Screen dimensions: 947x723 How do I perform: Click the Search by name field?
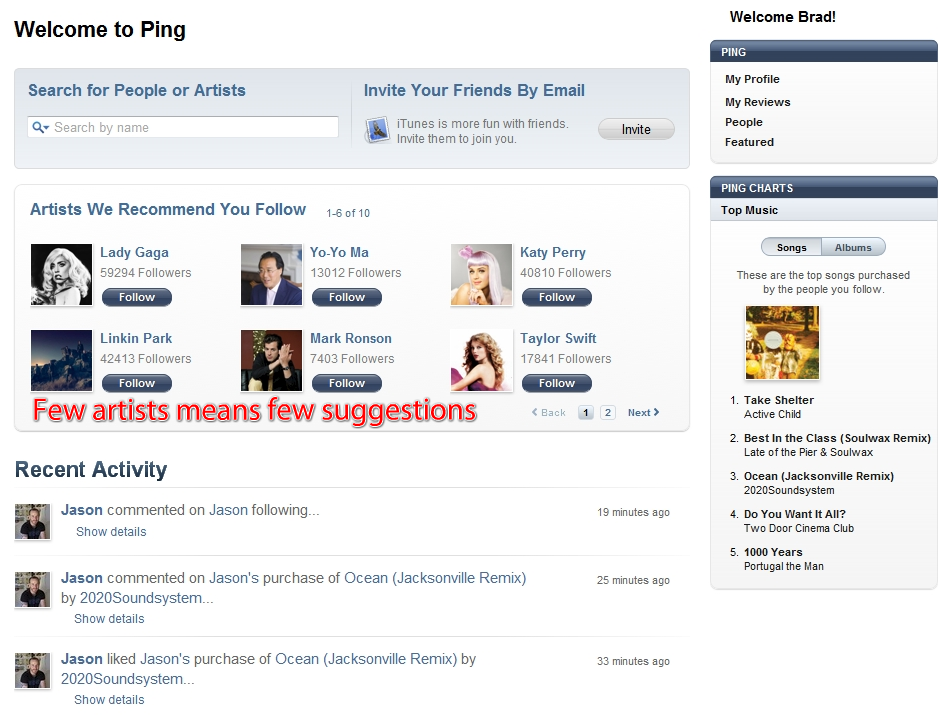(182, 127)
